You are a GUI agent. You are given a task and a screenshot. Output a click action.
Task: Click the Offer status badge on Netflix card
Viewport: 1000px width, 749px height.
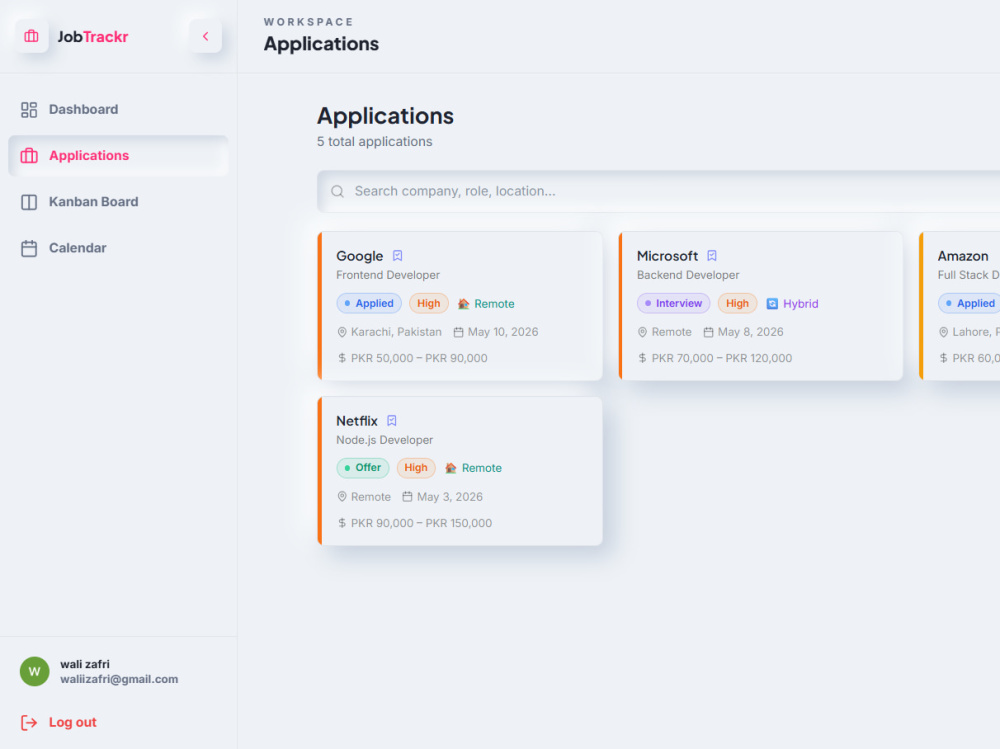click(x=363, y=468)
